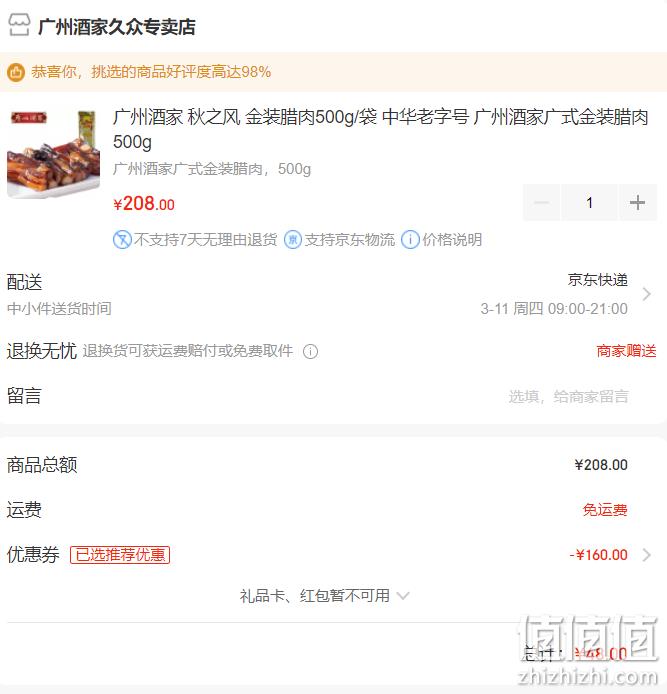Tap the no 7-day return icon
Screen dimensions: 667x694
[x=122, y=240]
